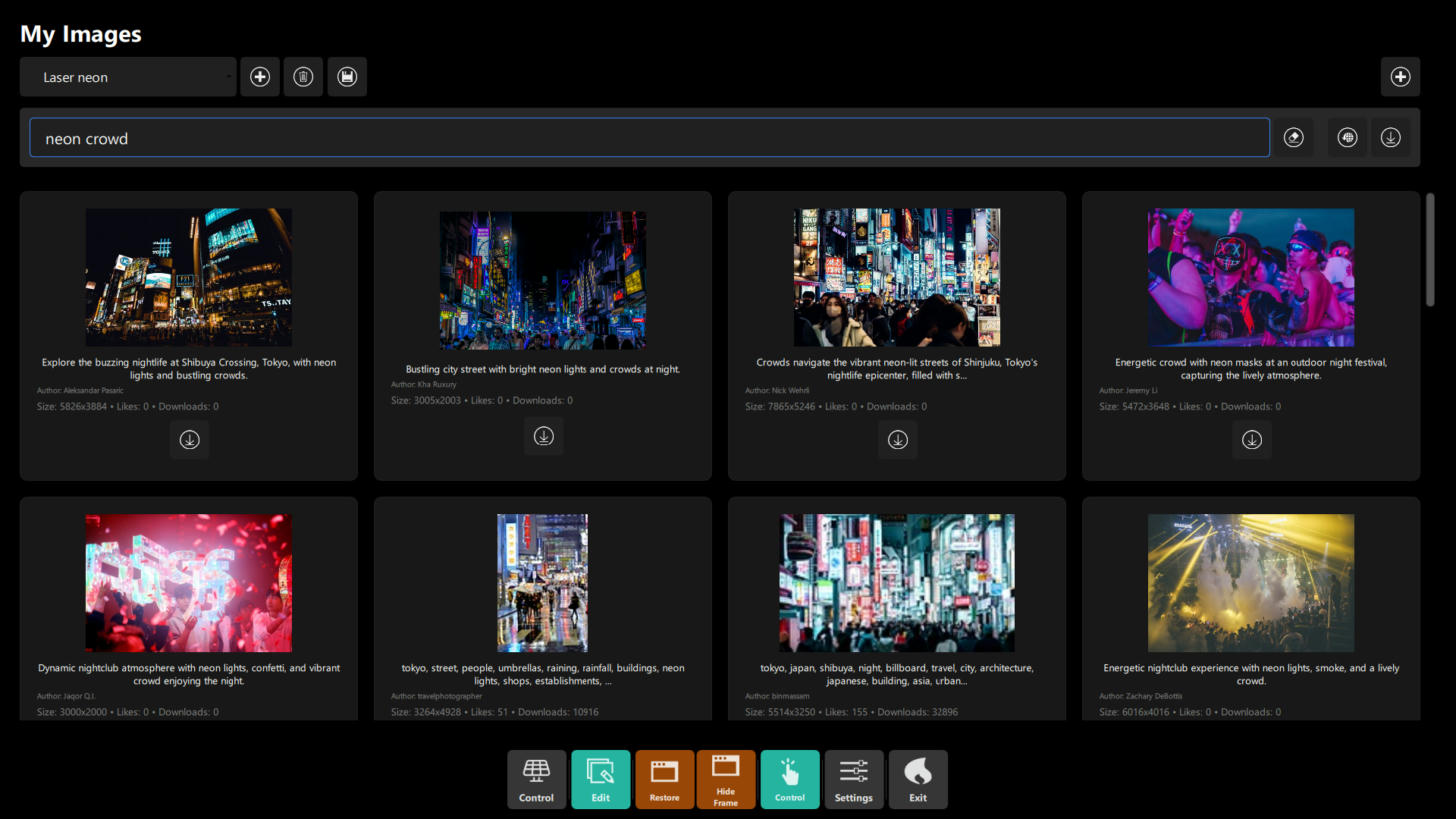Save the collection with the floppy disk icon

coord(347,77)
